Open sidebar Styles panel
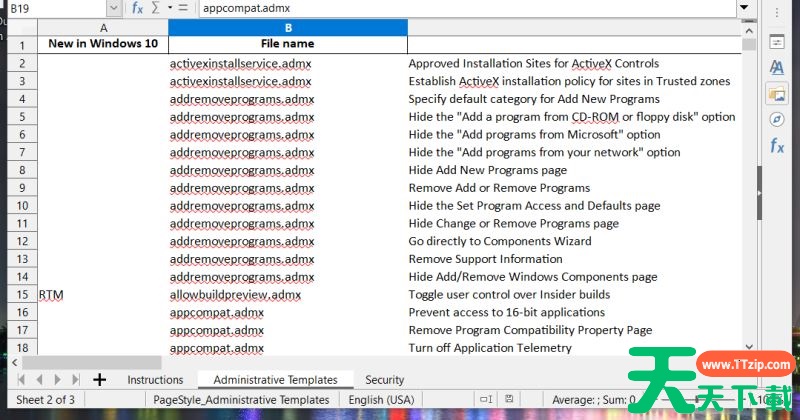This screenshot has height=420, width=800. coord(777,67)
